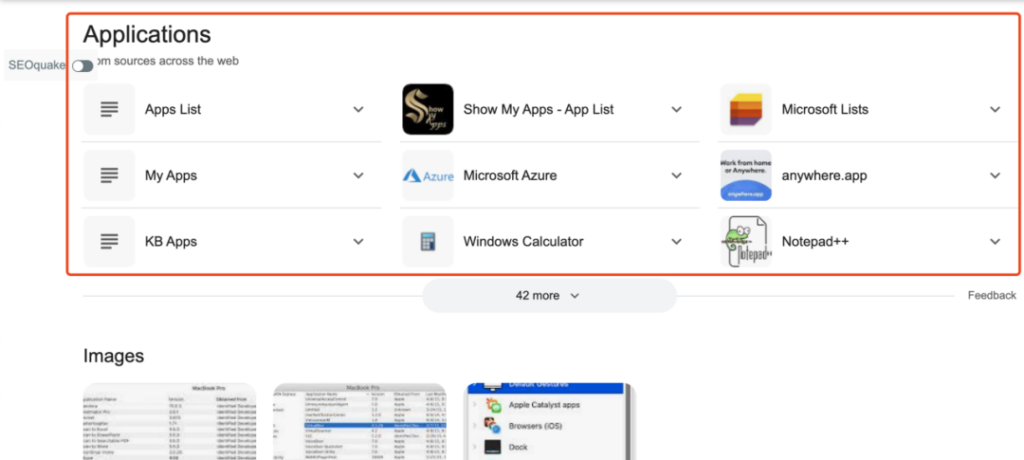Click the Microsoft Azure logo icon

click(428, 175)
